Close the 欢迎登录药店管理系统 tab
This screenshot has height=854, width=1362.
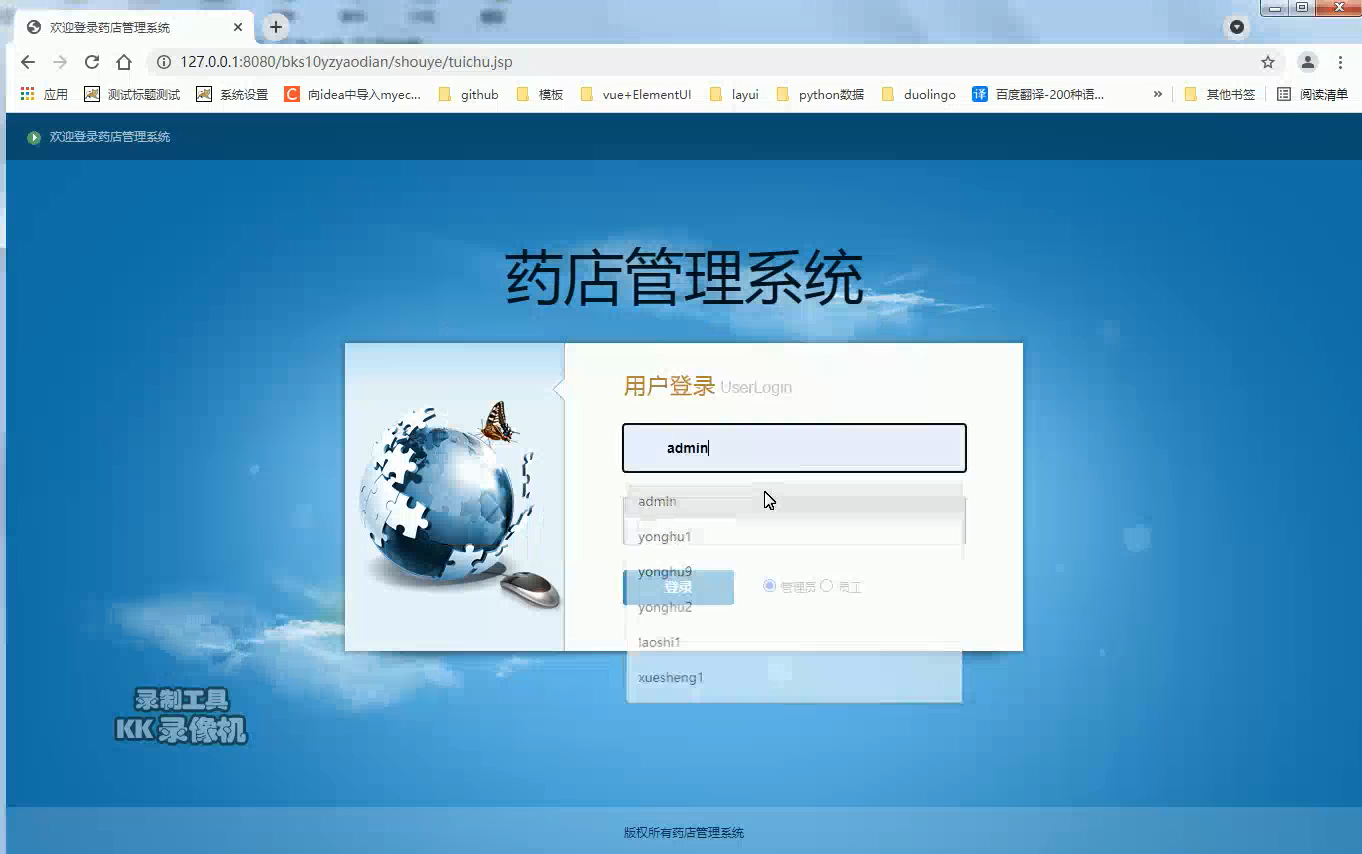pos(238,27)
